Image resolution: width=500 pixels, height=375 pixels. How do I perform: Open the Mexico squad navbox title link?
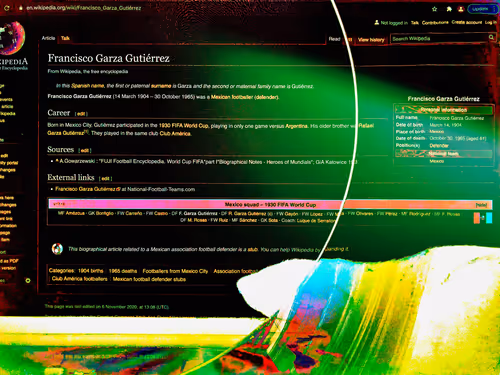point(270,205)
